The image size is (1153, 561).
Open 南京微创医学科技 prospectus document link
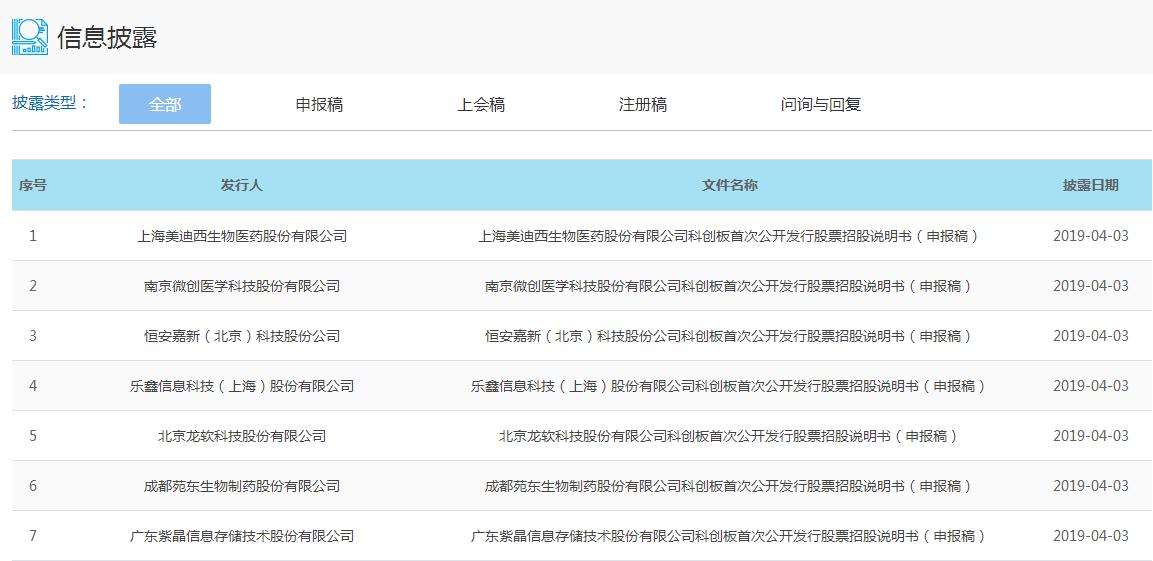click(728, 286)
